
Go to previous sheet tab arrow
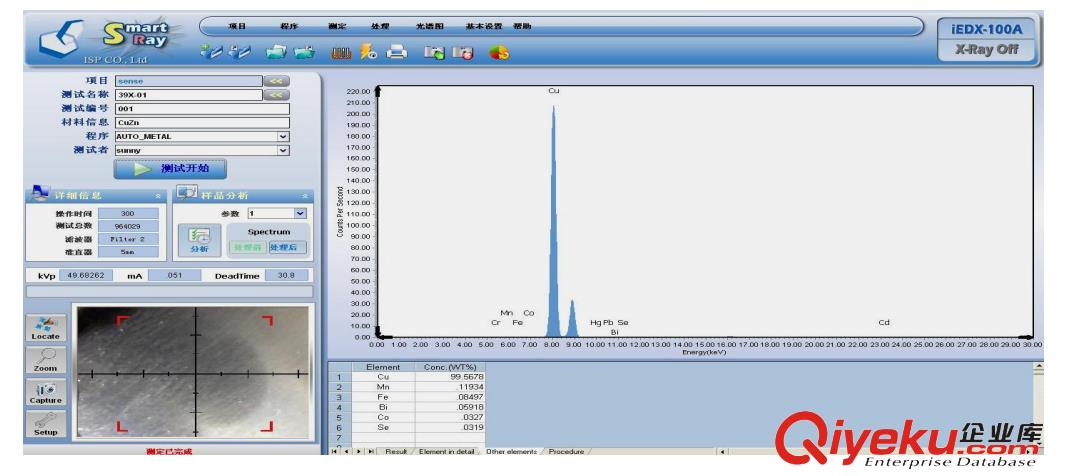point(346,451)
